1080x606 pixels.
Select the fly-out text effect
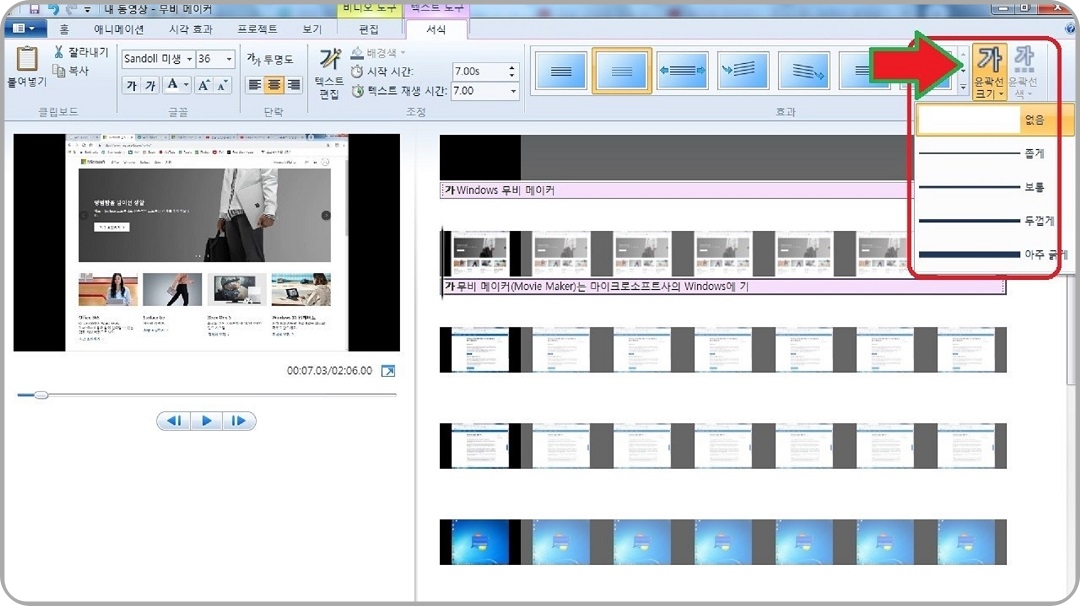(803, 70)
